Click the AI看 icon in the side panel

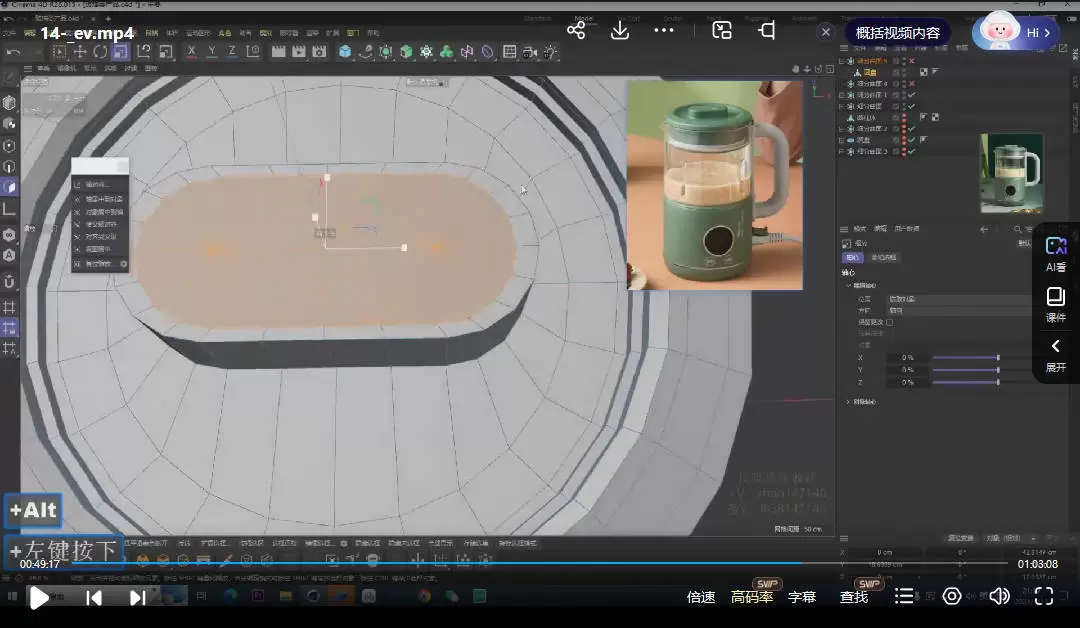pos(1056,254)
